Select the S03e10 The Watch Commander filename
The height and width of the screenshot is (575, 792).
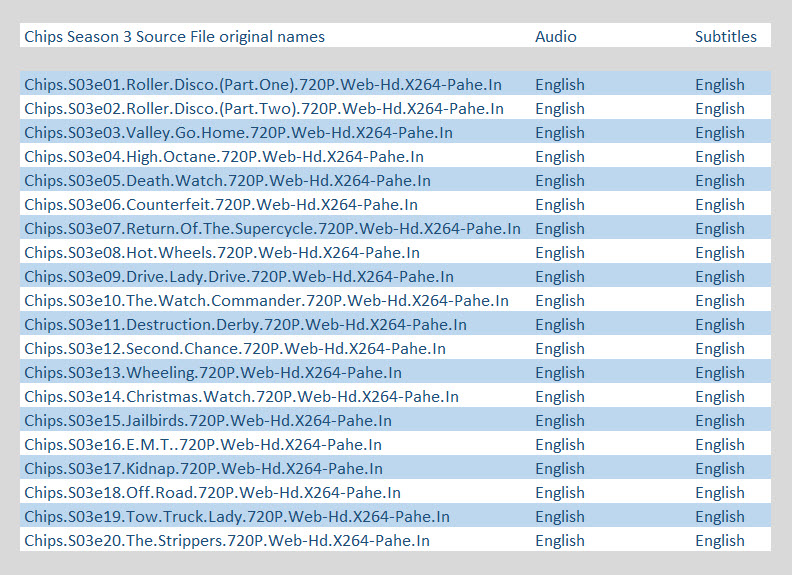(266, 301)
